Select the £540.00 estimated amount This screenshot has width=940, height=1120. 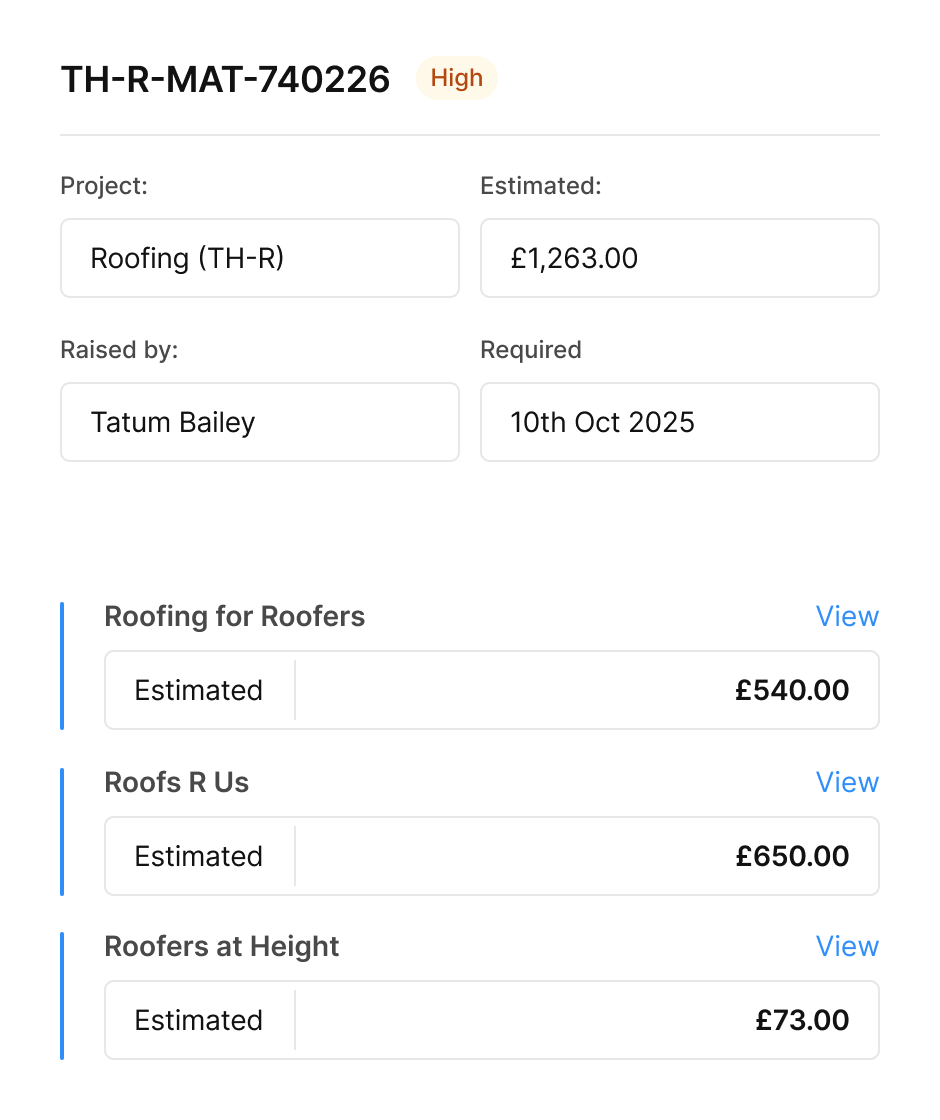pos(792,690)
